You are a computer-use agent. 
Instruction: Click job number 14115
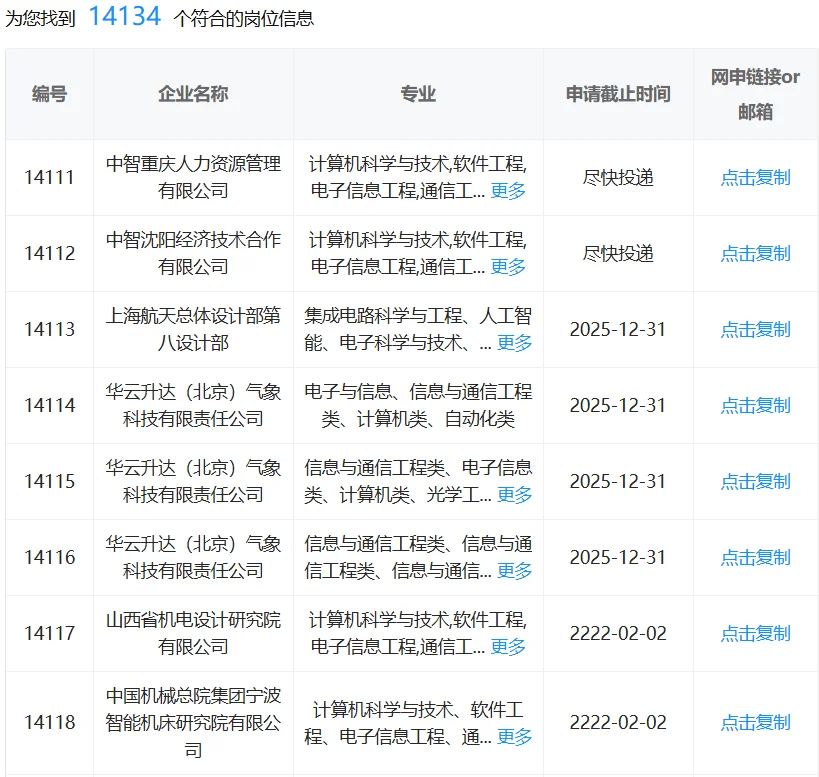(x=50, y=481)
